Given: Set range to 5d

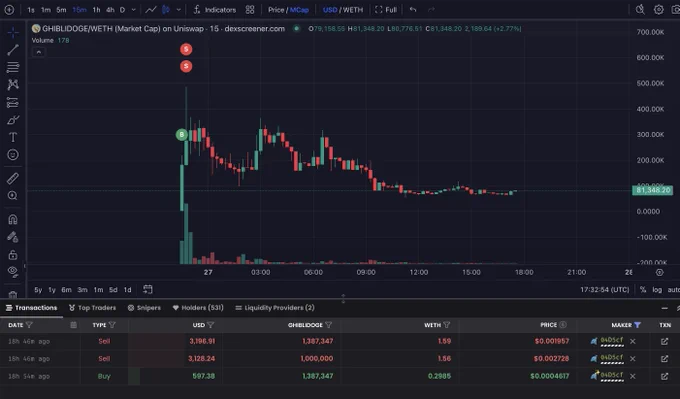Looking at the screenshot, I should point(113,290).
